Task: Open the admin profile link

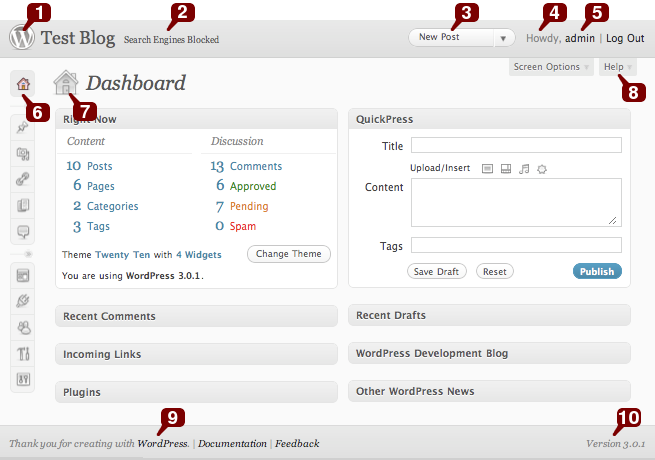Action: [580, 38]
